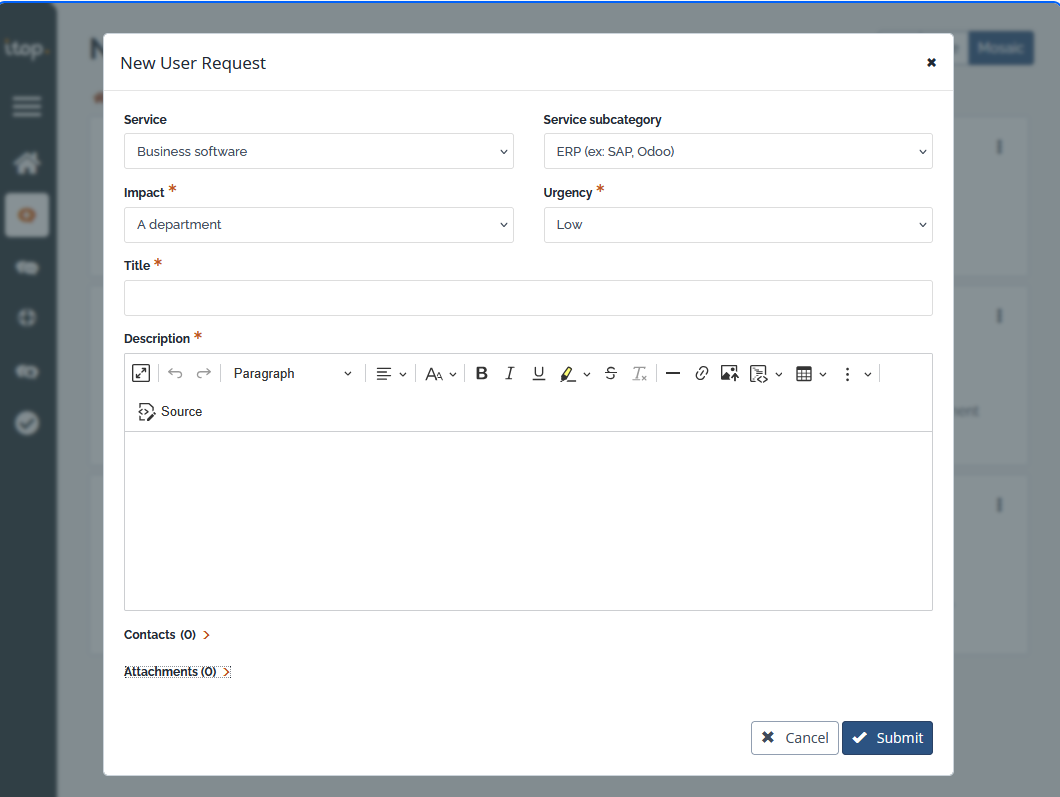The width and height of the screenshot is (1060, 797).
Task: Toggle strikethrough formatting
Action: 610,373
